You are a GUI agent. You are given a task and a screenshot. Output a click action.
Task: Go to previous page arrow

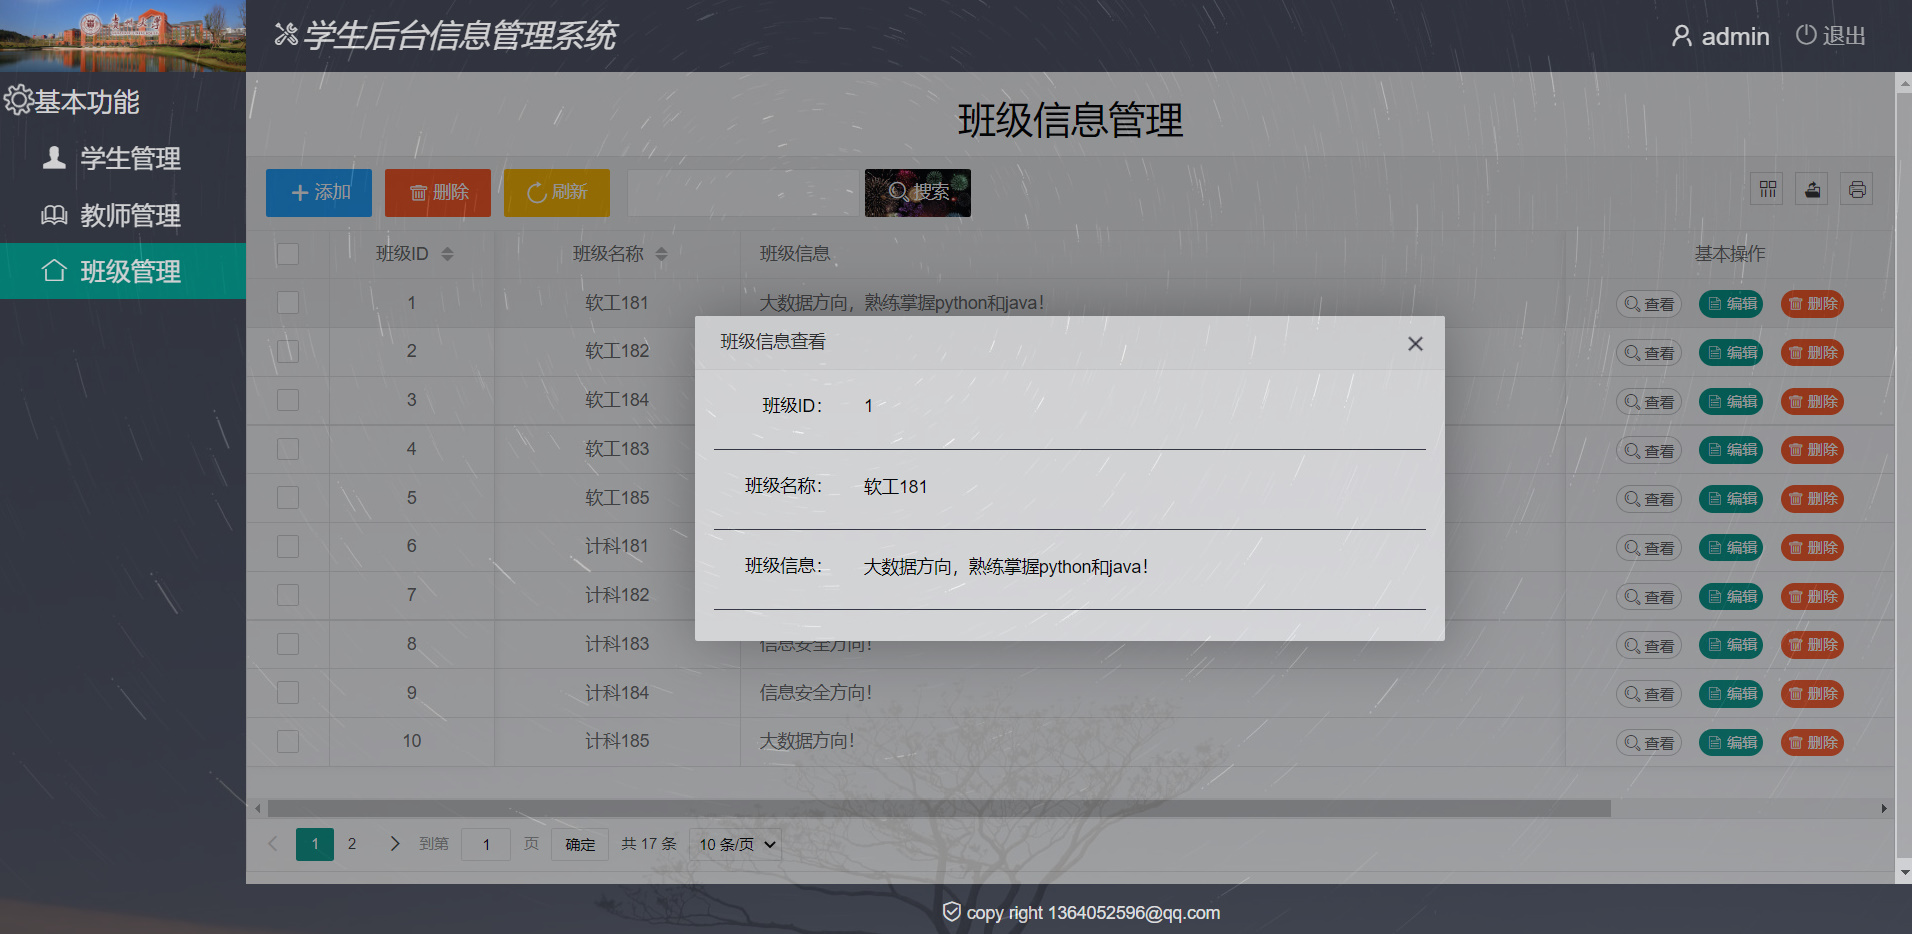(272, 844)
